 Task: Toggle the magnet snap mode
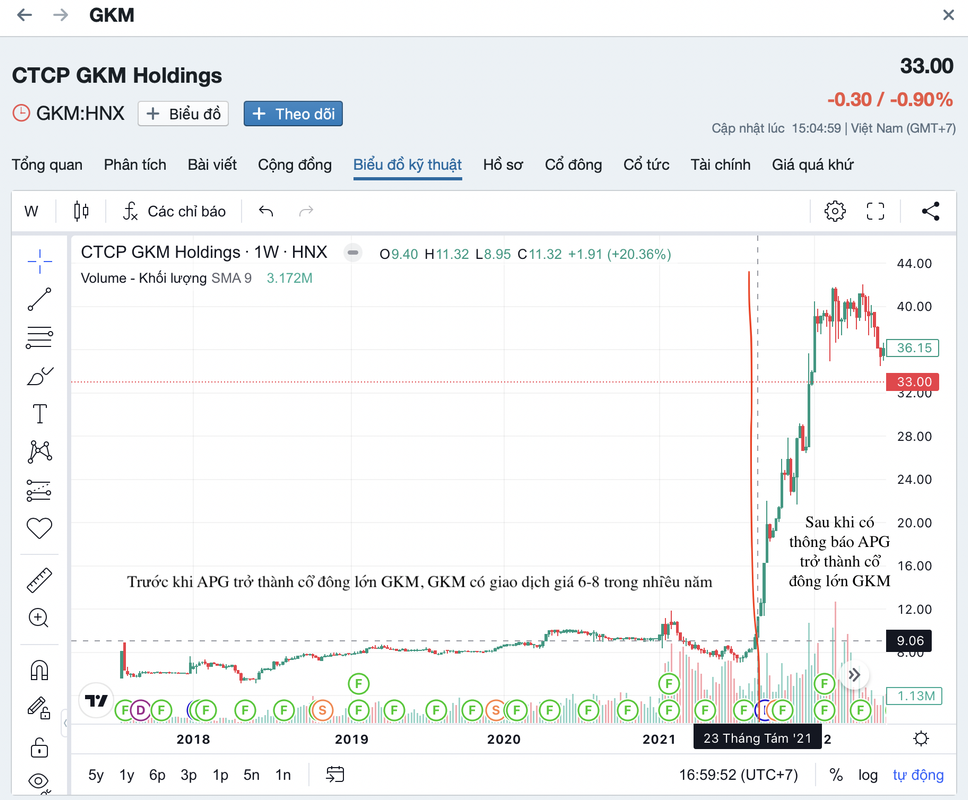[40, 670]
